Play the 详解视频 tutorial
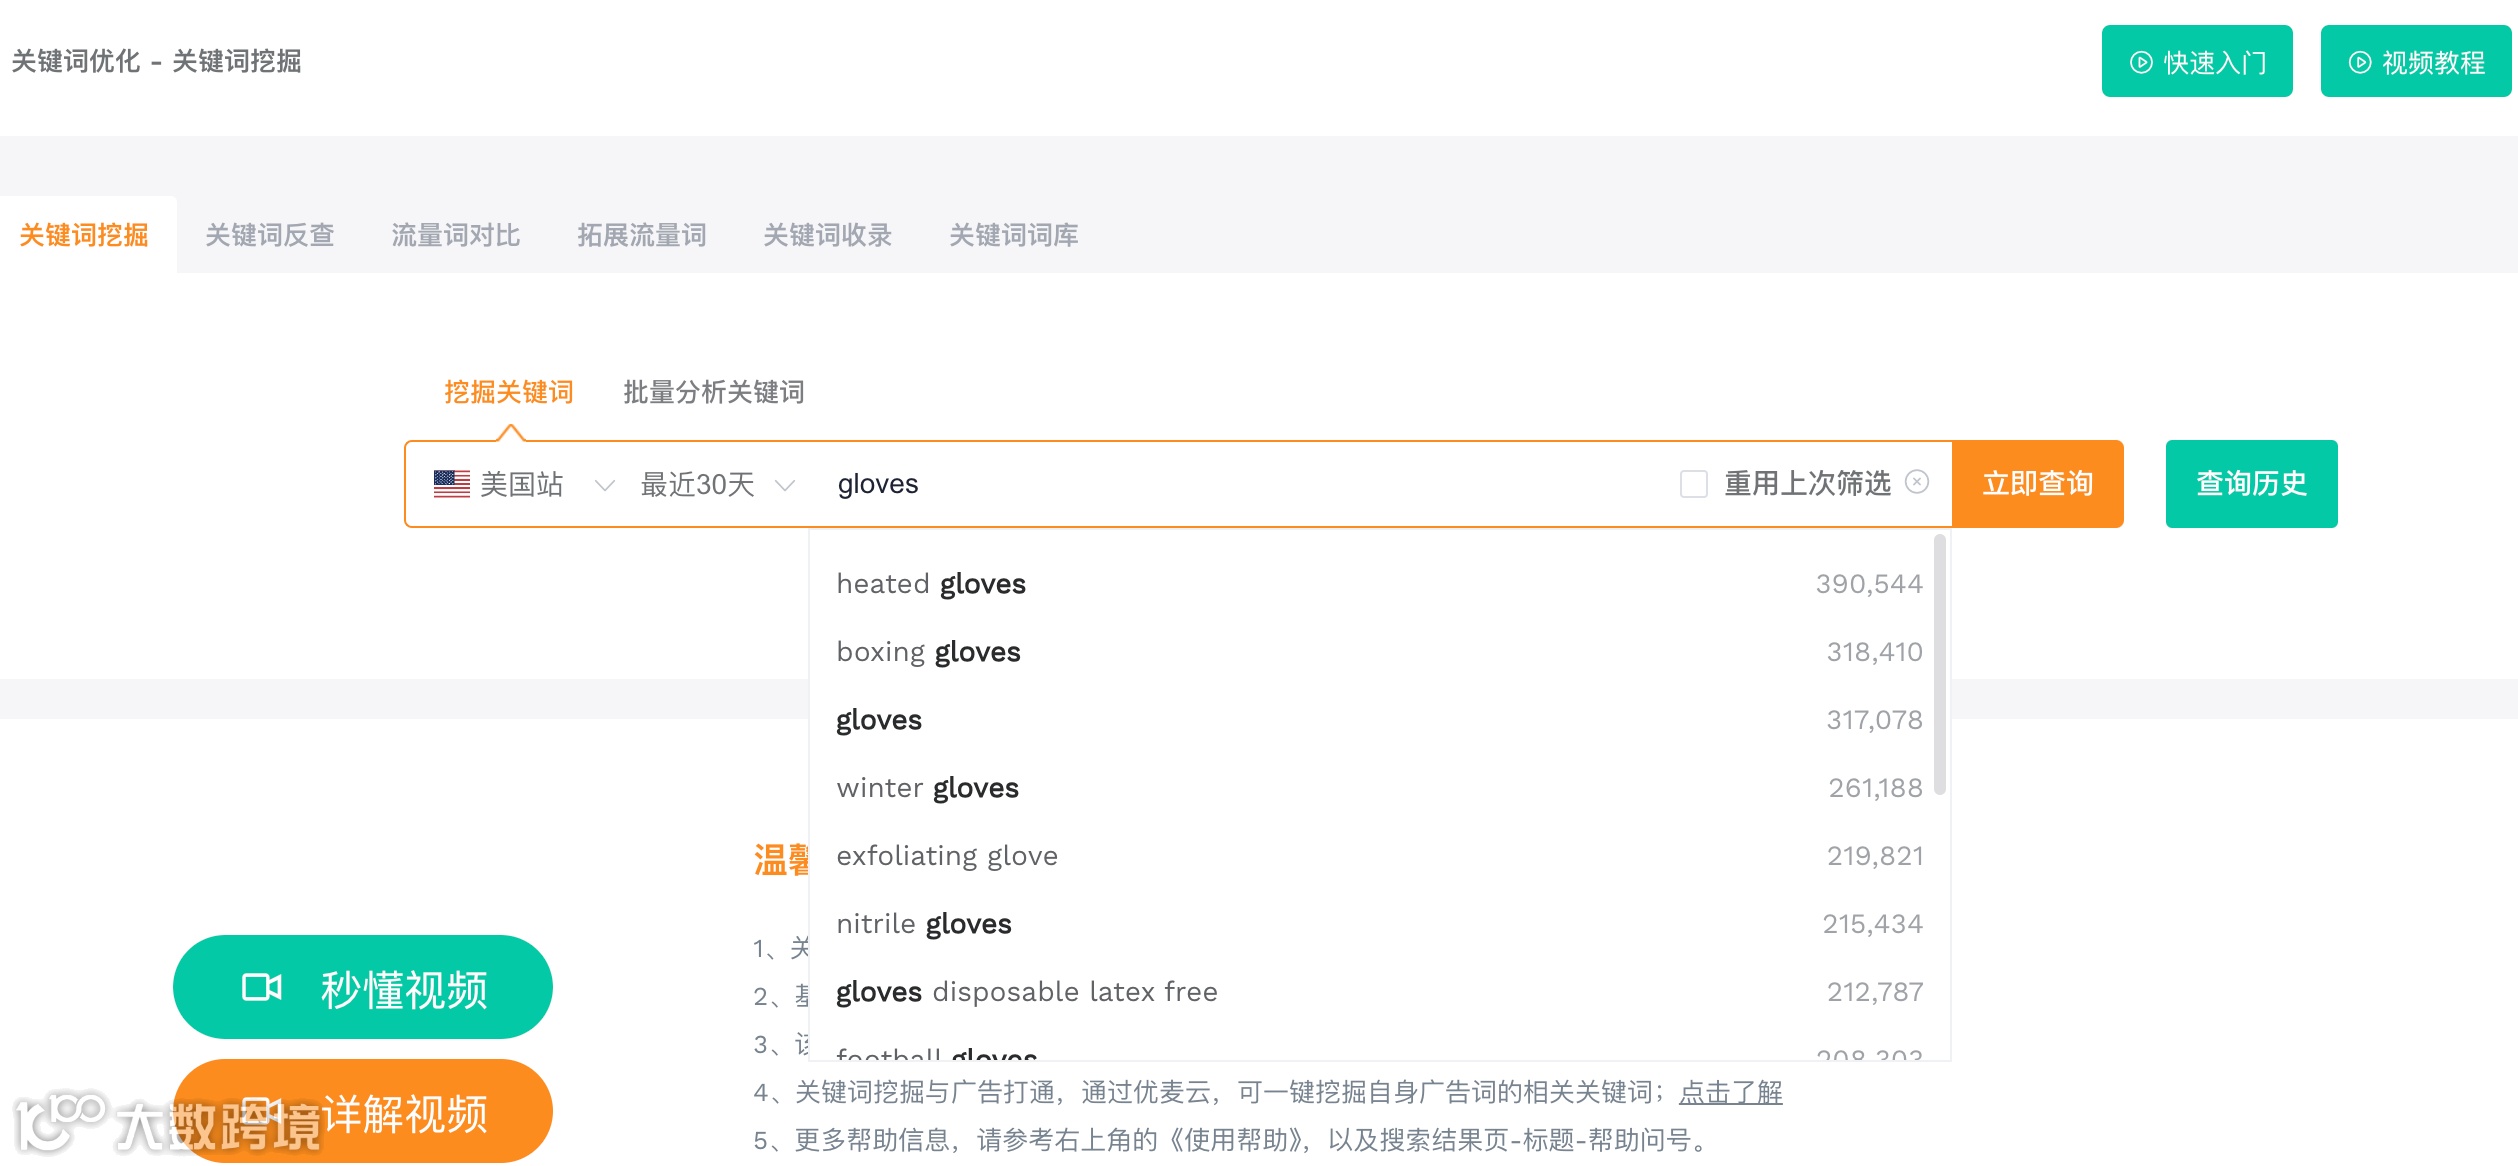The image size is (2518, 1166). [x=404, y=1112]
